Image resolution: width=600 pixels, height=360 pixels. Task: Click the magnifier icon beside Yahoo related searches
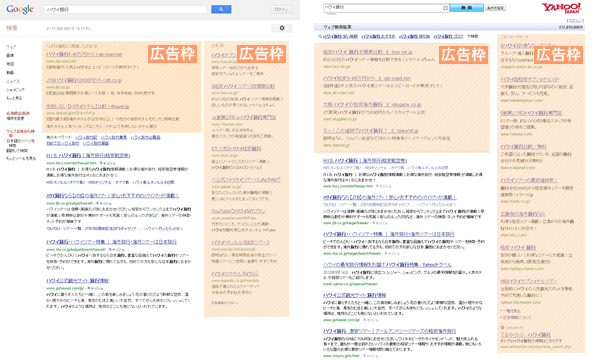point(320,36)
